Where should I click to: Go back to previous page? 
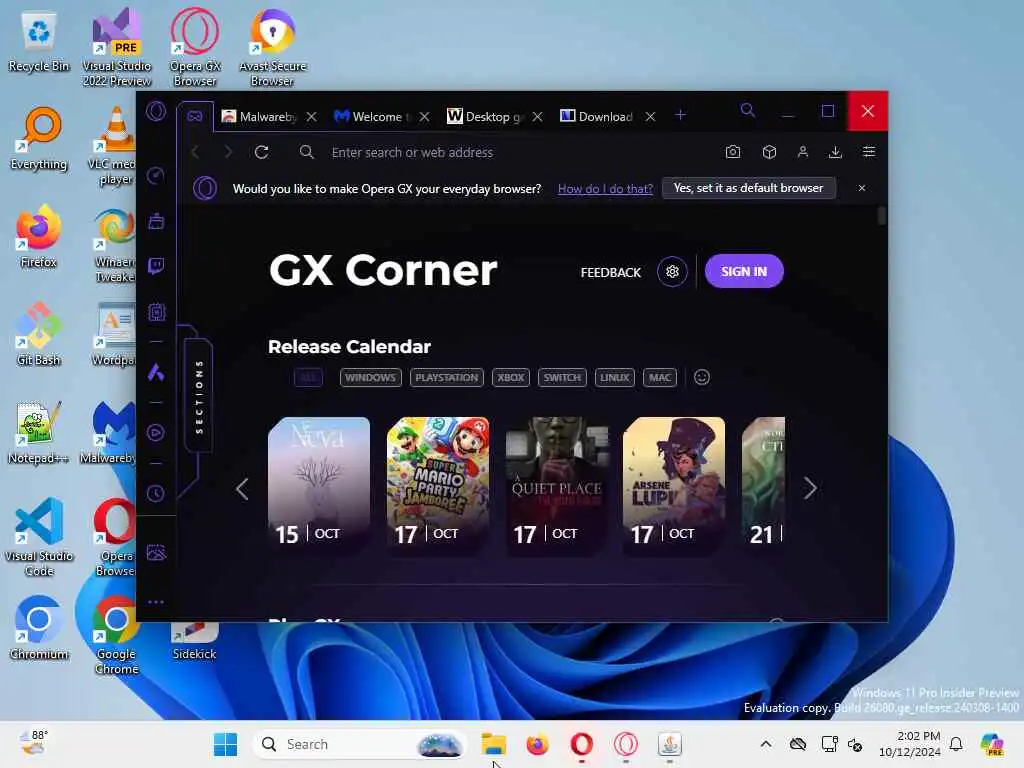tap(195, 152)
